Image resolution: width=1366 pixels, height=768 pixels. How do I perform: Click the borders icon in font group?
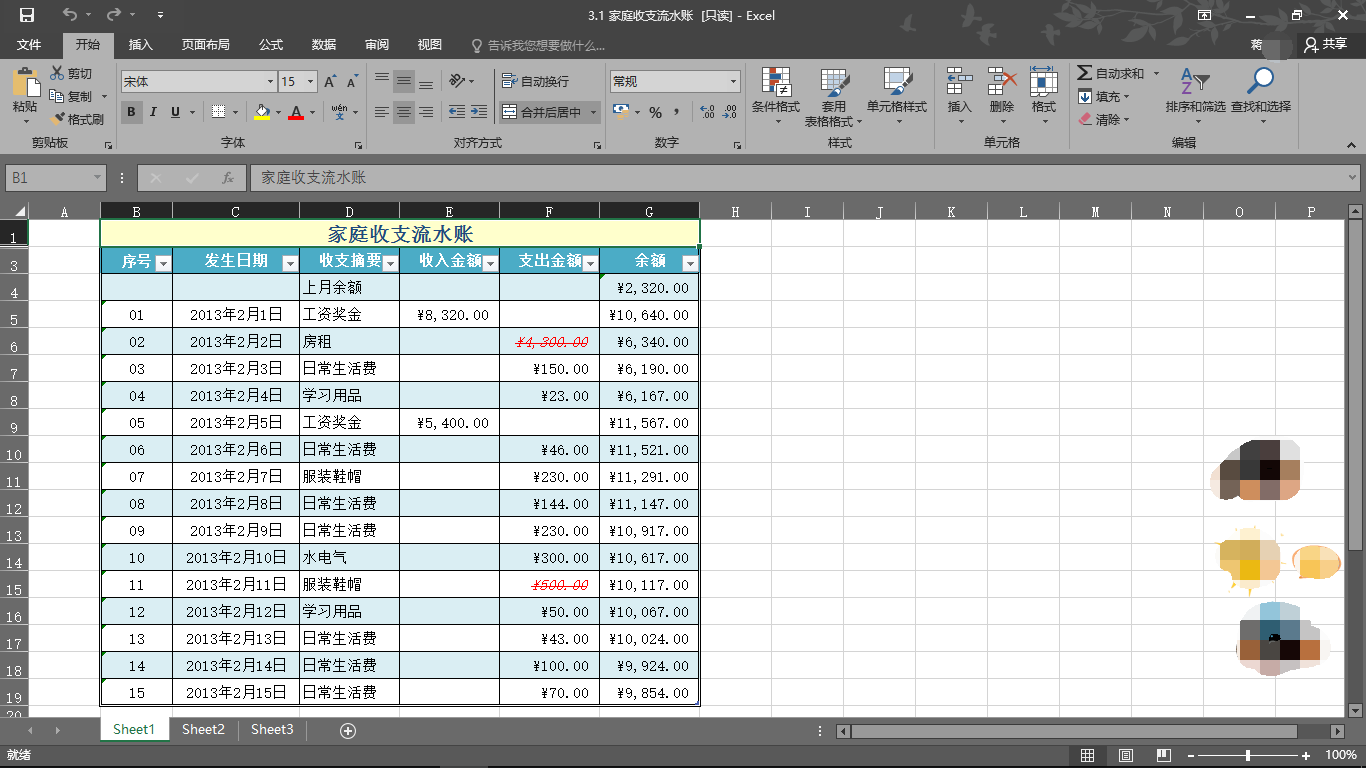tap(218, 112)
